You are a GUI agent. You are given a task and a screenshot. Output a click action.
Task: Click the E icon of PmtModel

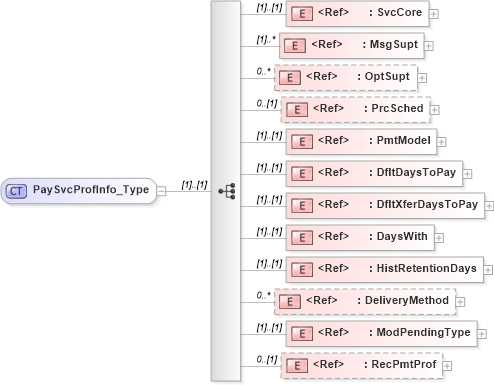click(x=302, y=142)
